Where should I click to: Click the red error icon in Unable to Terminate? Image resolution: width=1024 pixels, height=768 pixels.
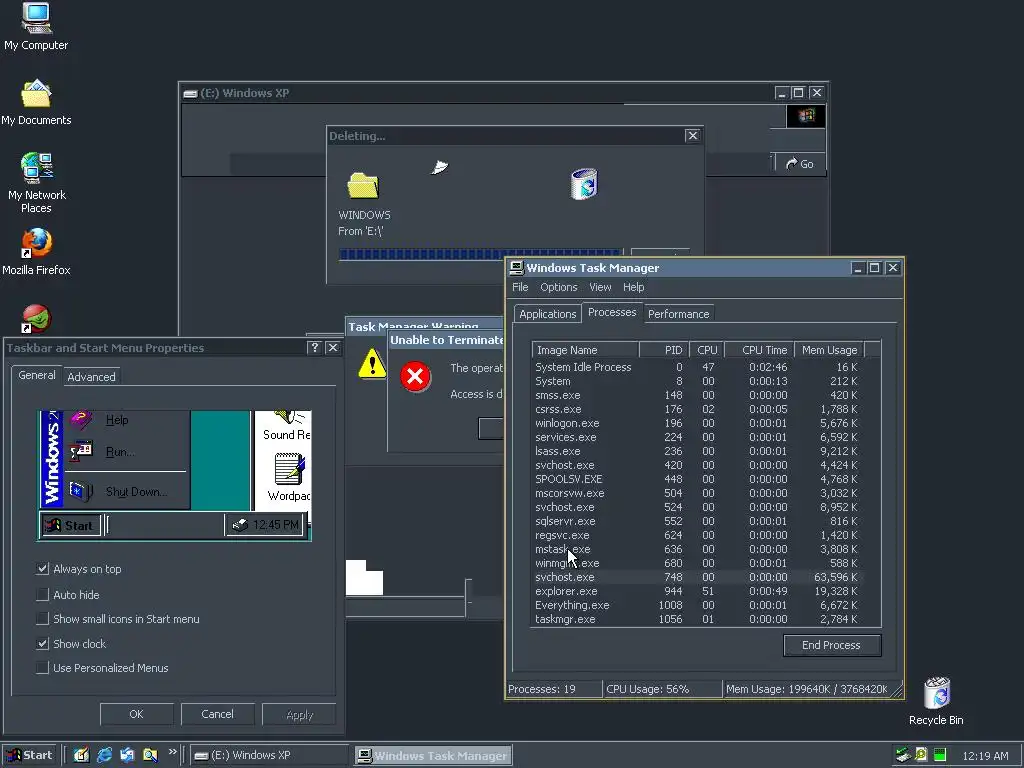(x=415, y=377)
